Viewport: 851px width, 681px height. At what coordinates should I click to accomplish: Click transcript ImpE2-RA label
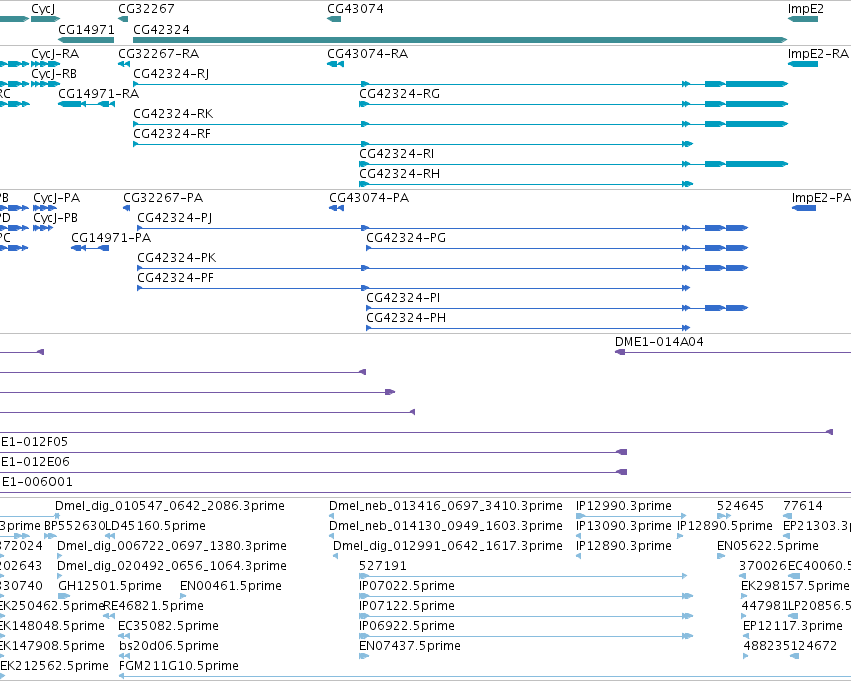coord(818,54)
